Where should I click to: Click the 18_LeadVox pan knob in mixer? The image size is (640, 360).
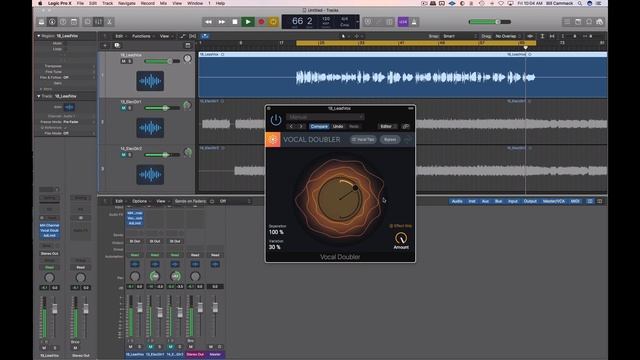tap(135, 276)
